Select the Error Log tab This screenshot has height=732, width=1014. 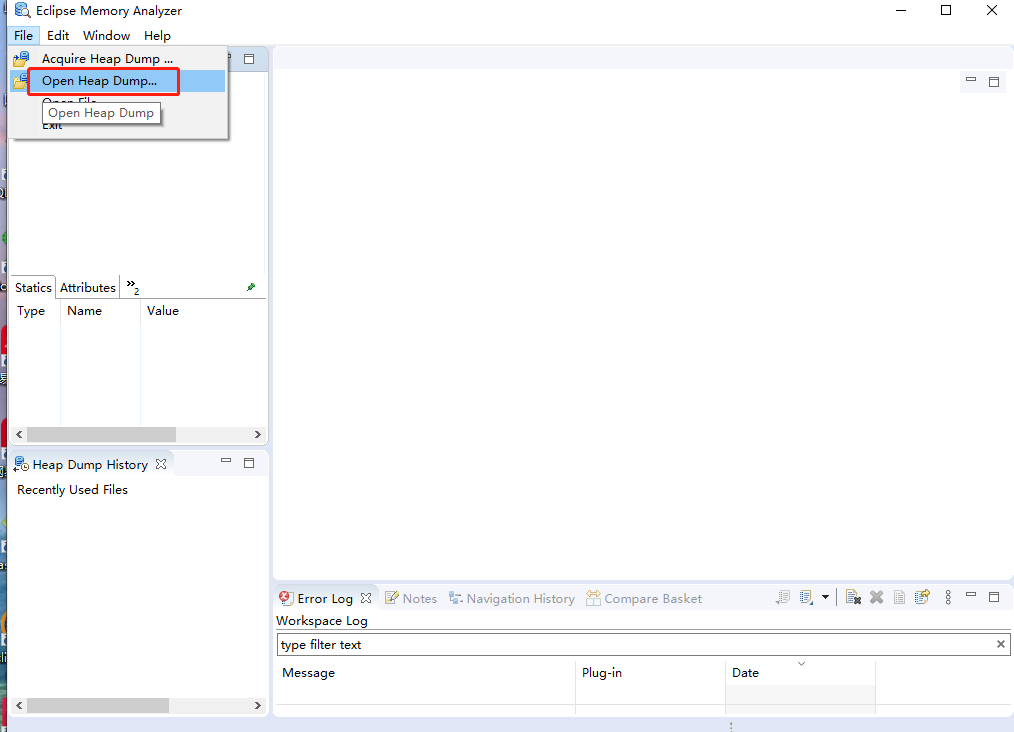click(x=325, y=599)
